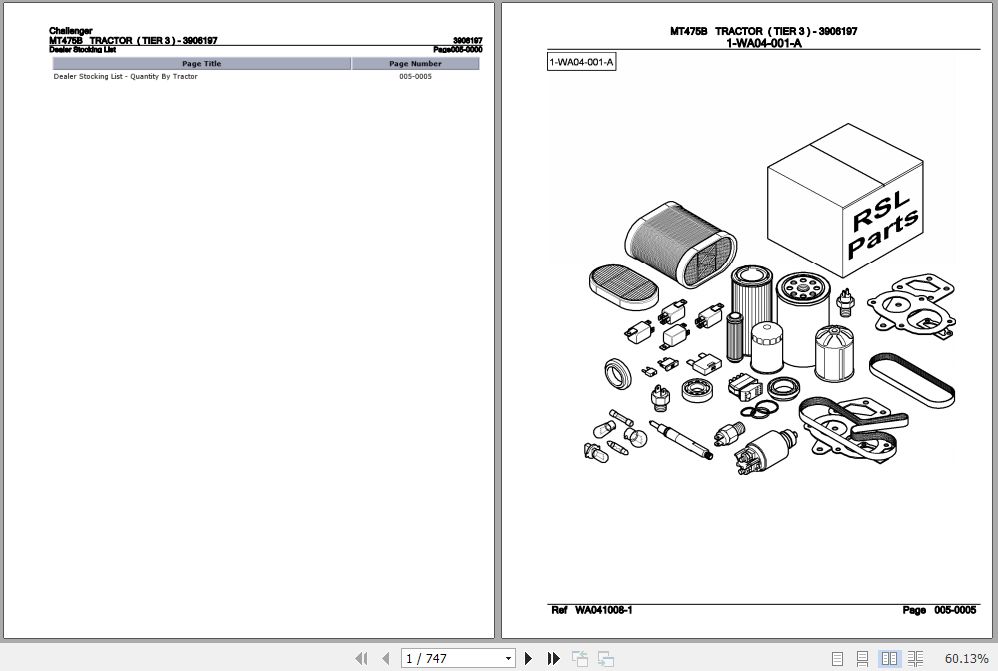Switch to continuous scrolling page layout
The image size is (998, 671).
864,658
